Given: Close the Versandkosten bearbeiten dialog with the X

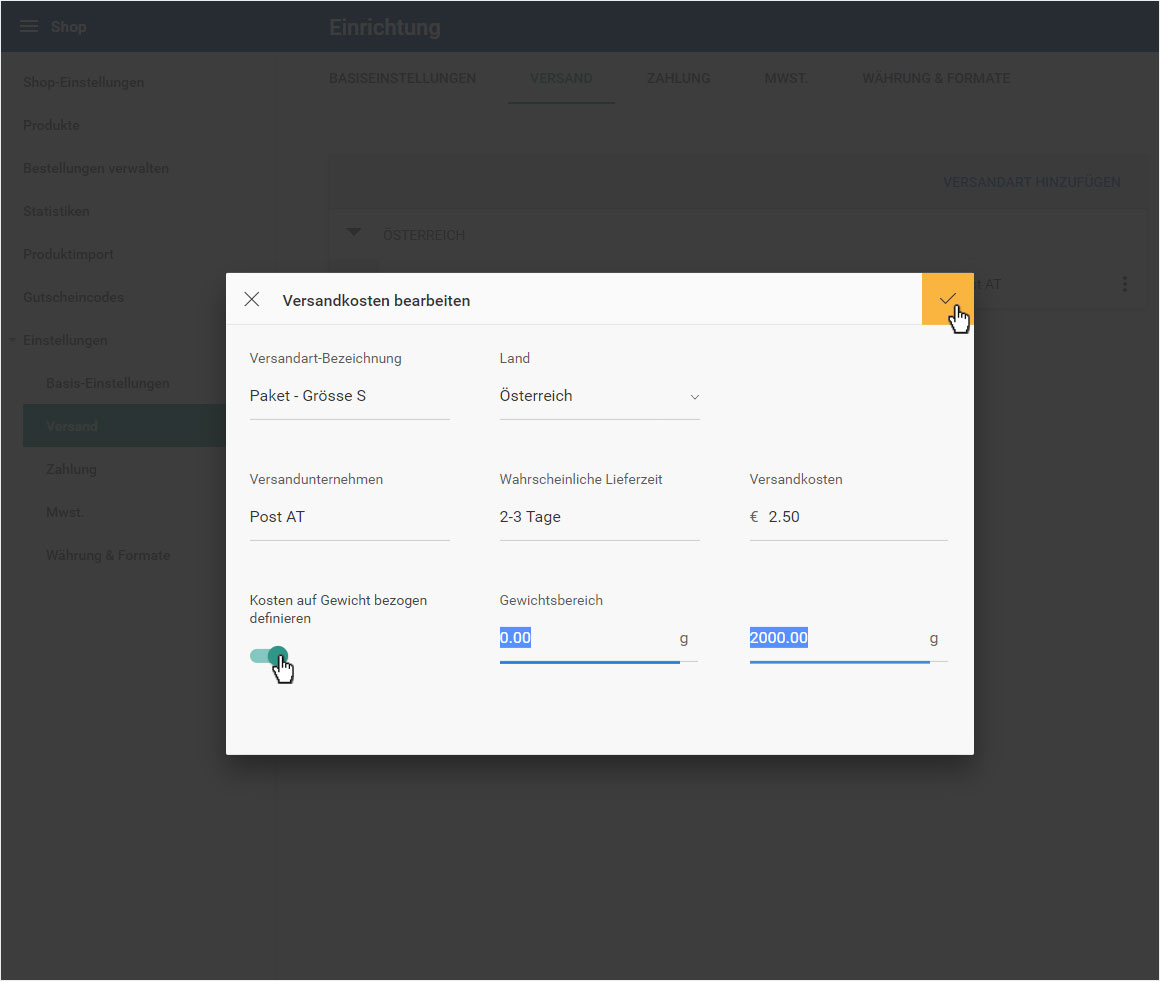Looking at the screenshot, I should click(x=252, y=299).
